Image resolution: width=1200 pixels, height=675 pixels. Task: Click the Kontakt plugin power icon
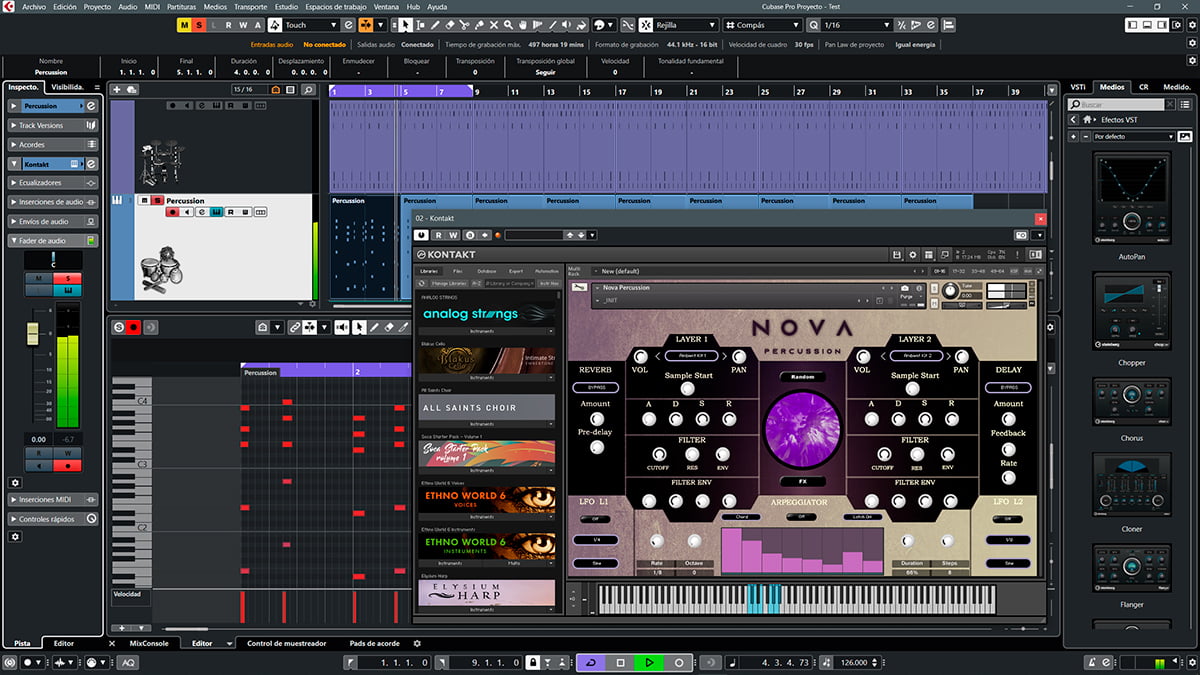[x=423, y=235]
